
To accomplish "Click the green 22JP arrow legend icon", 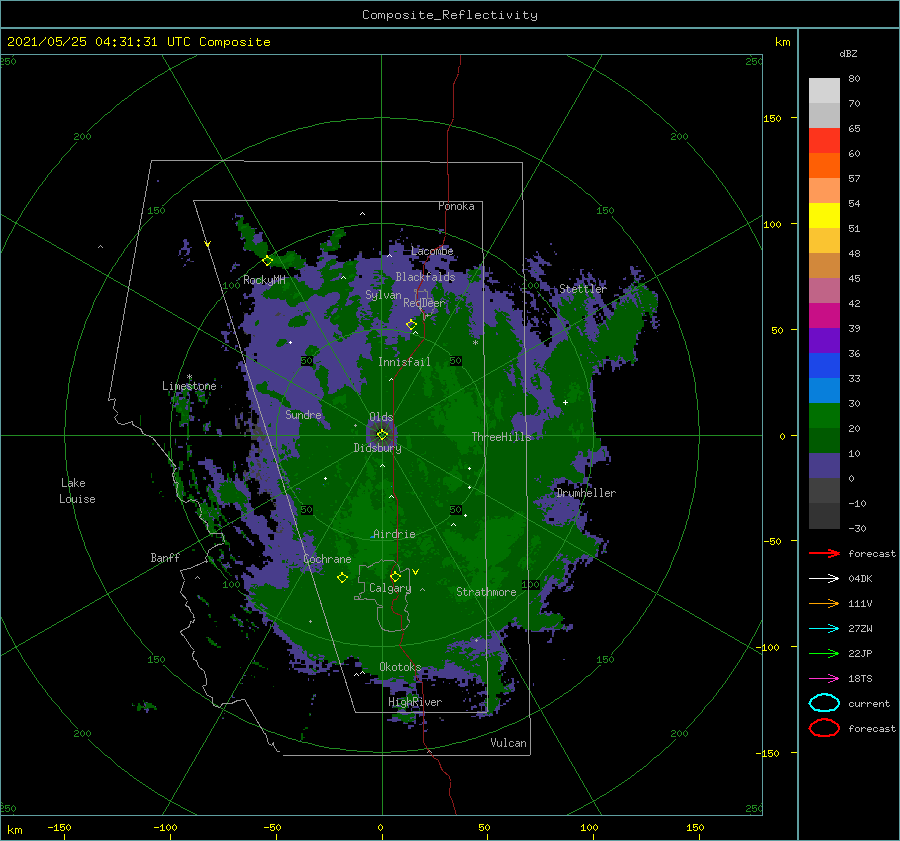I will tap(824, 653).
